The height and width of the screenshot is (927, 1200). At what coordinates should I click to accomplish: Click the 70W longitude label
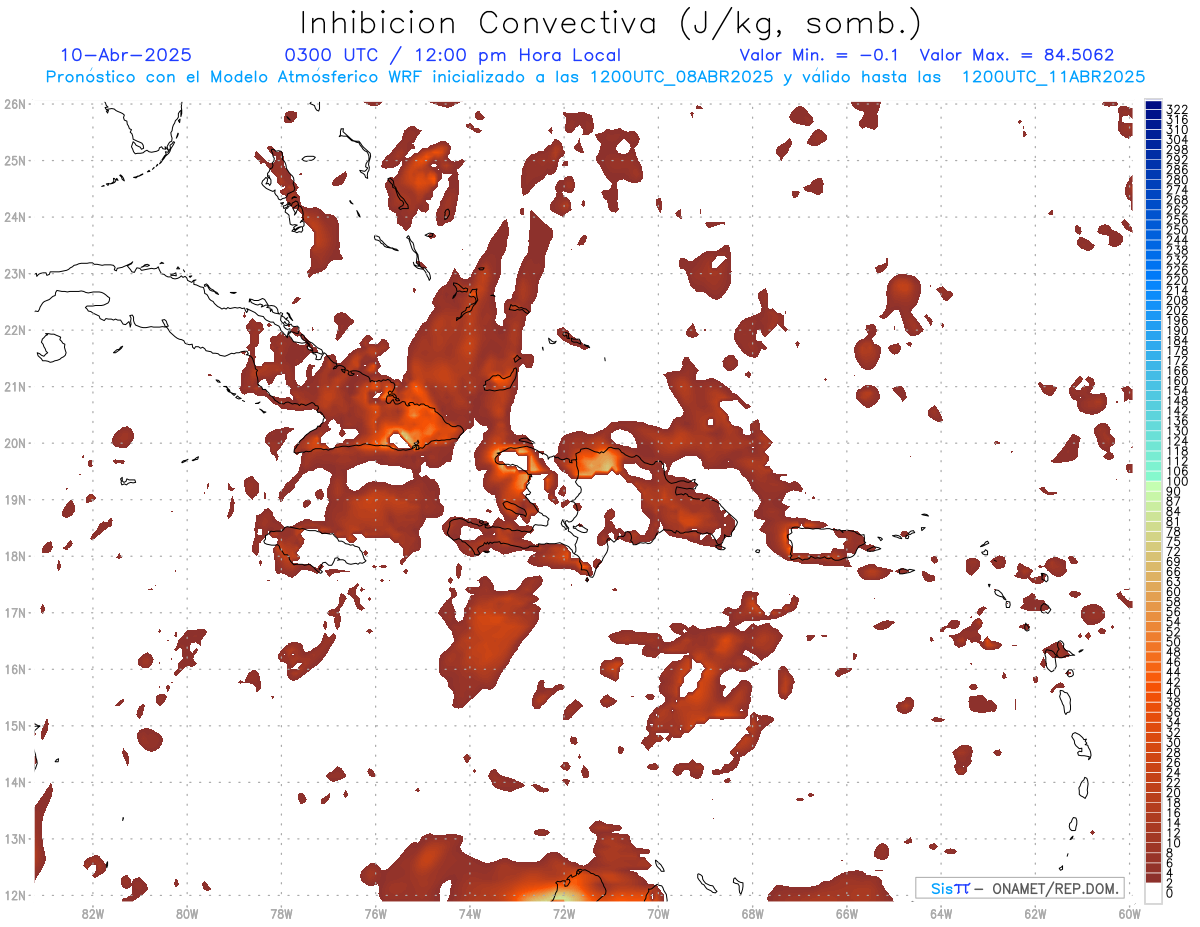658,913
